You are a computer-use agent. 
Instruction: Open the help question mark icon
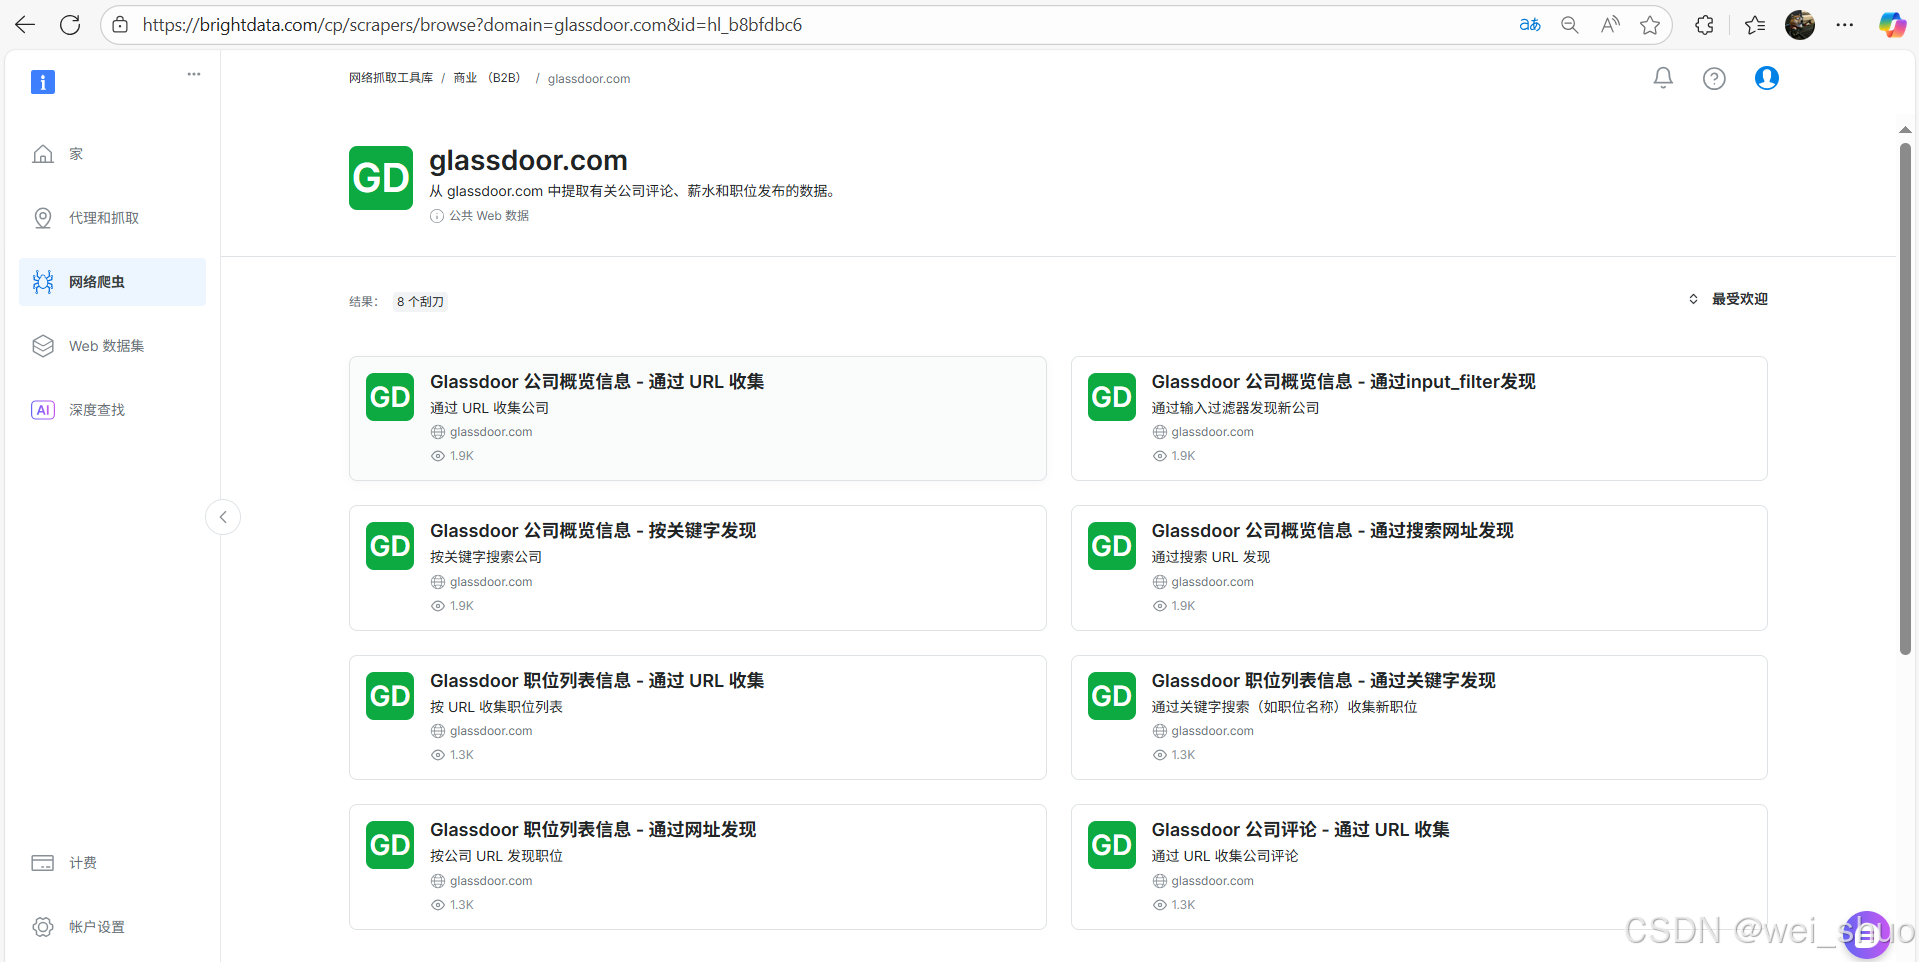pos(1714,78)
